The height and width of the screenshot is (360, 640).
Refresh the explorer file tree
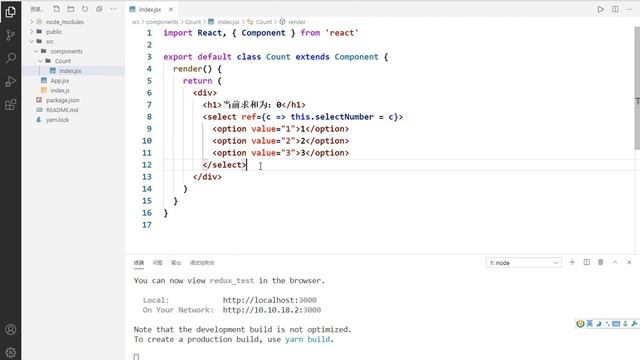click(85, 9)
